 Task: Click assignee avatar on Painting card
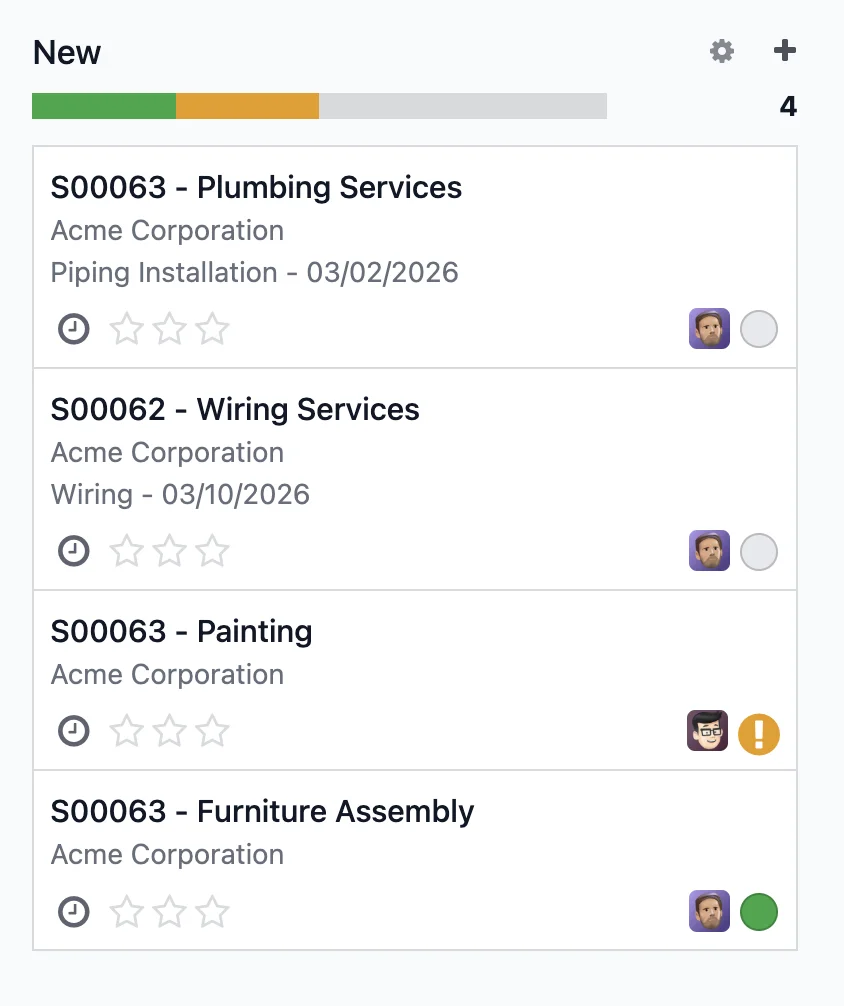(707, 731)
